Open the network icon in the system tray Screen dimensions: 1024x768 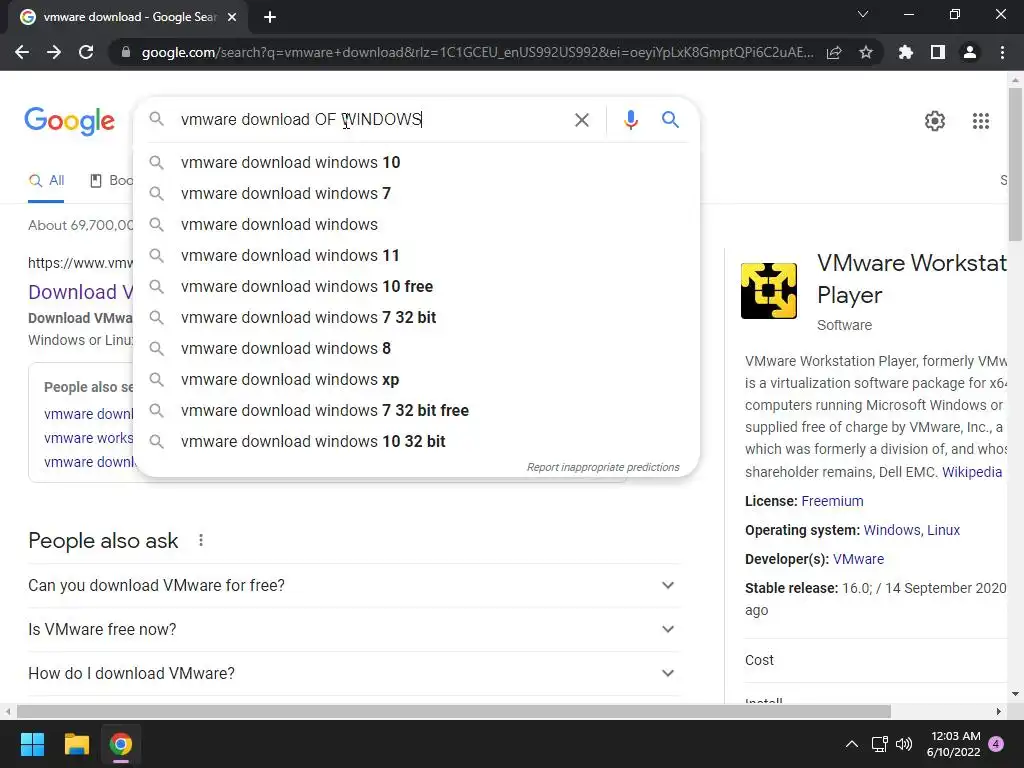(x=879, y=744)
